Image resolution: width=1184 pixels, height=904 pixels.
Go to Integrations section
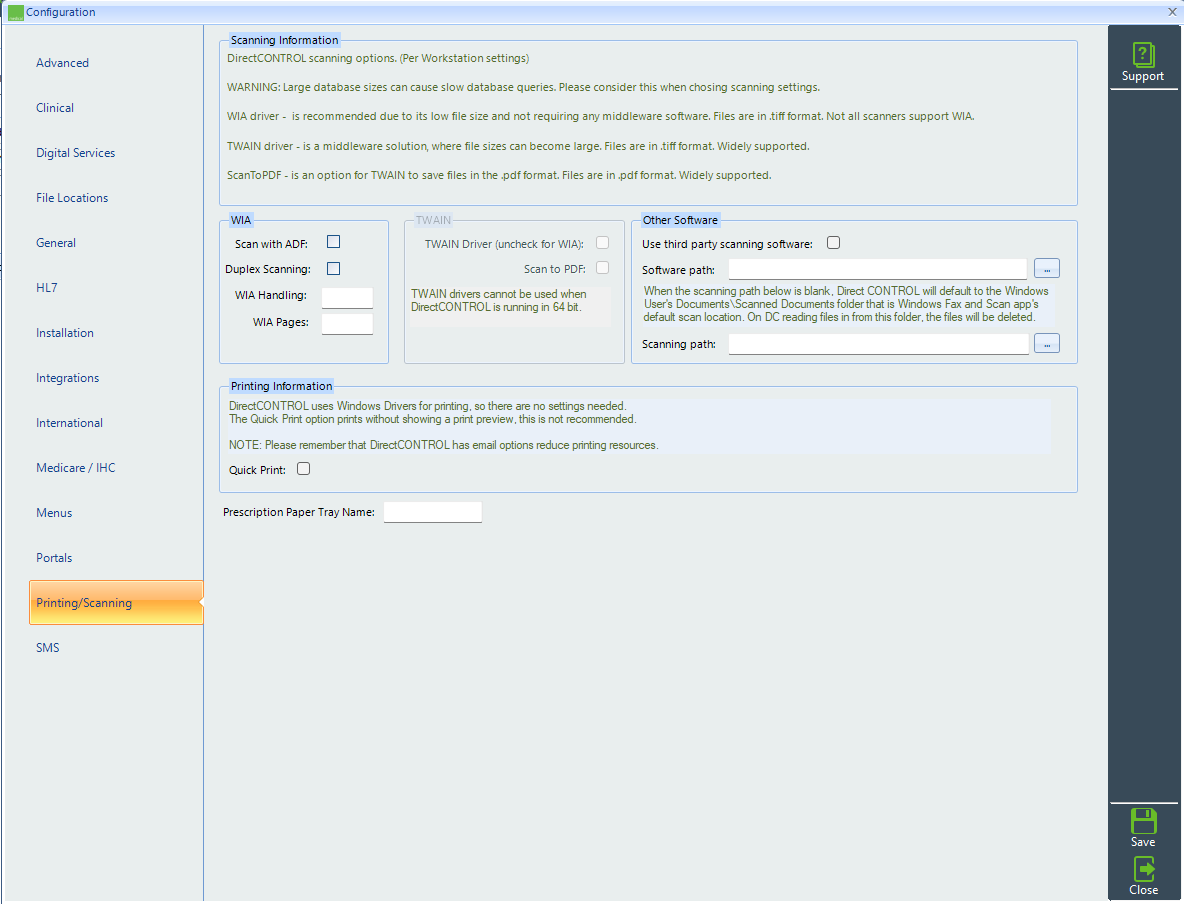pos(67,378)
